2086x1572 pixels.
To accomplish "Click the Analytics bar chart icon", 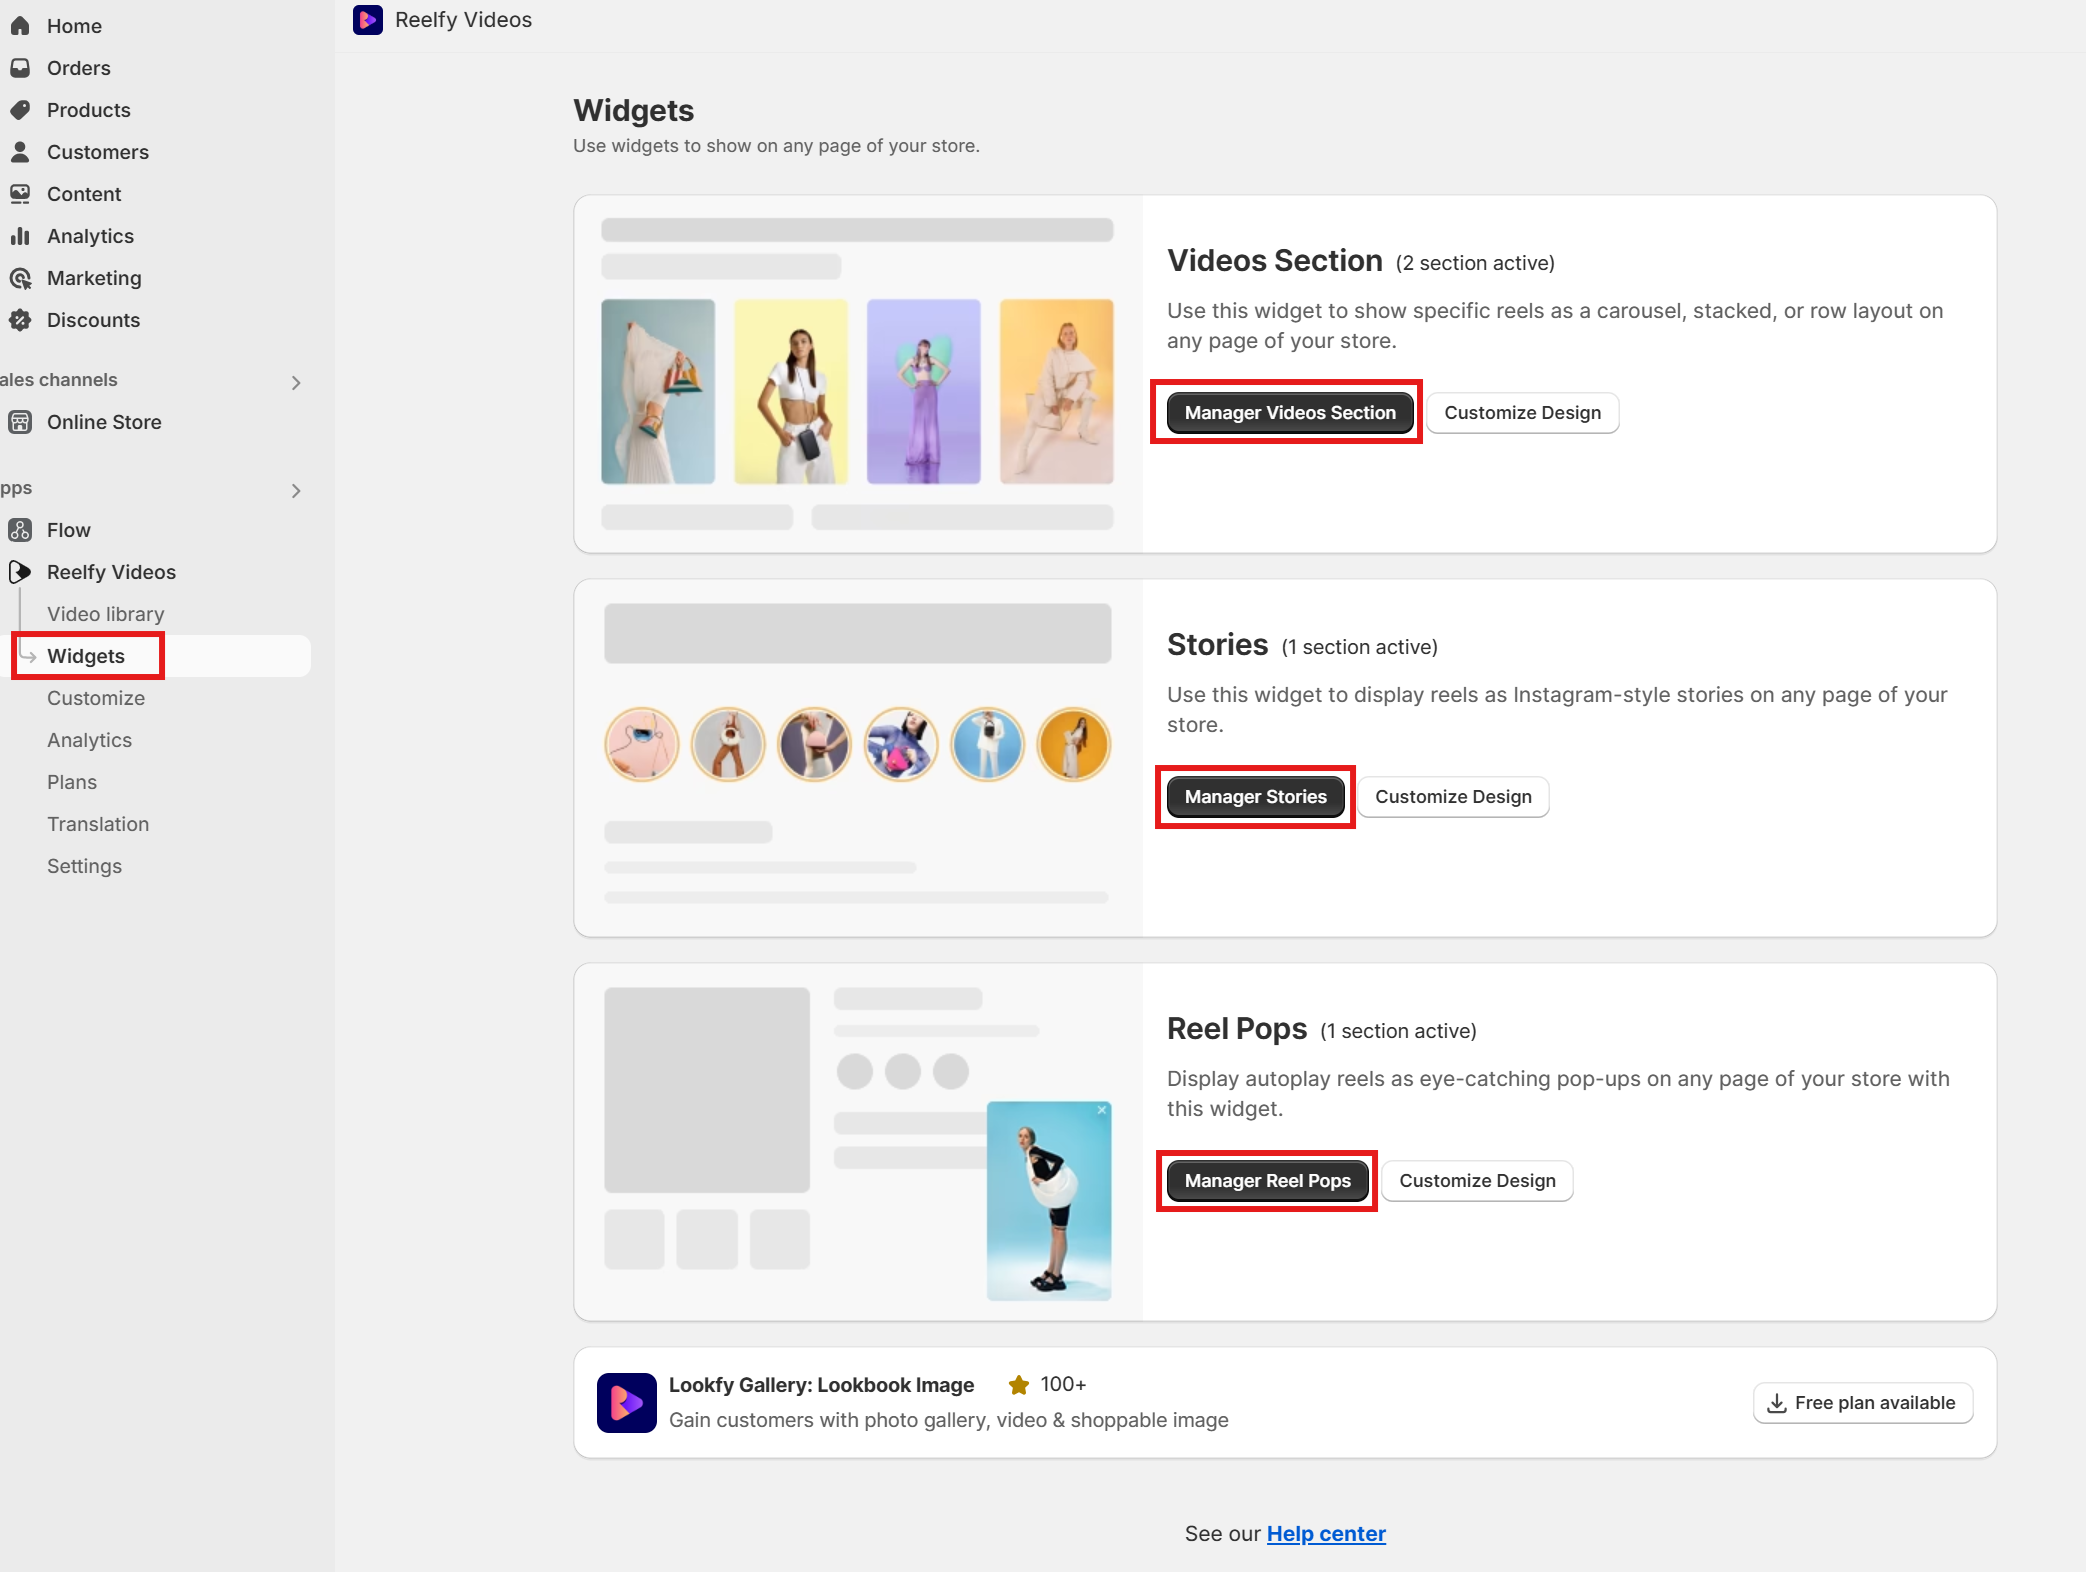I will pyautogui.click(x=20, y=236).
